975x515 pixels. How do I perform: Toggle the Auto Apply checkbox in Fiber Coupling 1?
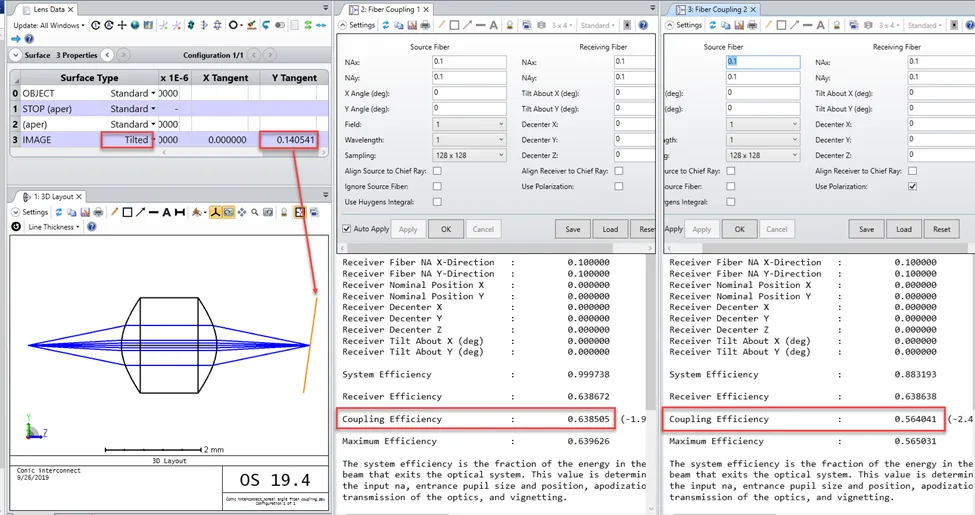coord(347,229)
